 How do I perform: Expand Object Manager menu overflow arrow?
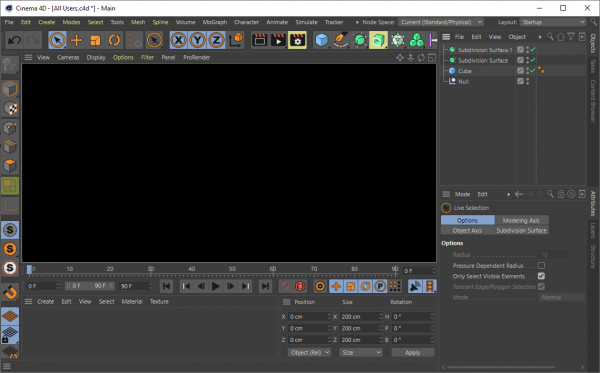coord(540,37)
